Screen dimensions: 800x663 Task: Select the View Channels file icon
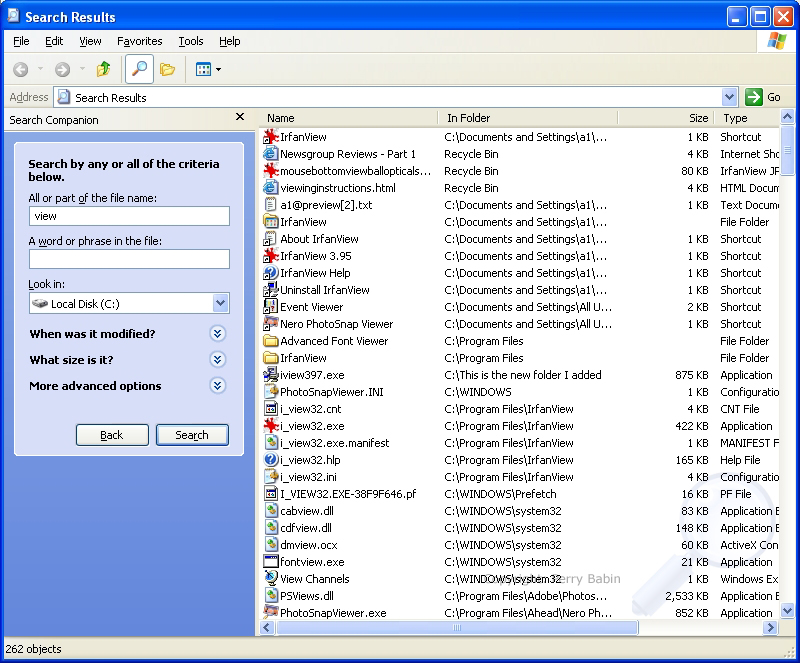pos(270,579)
